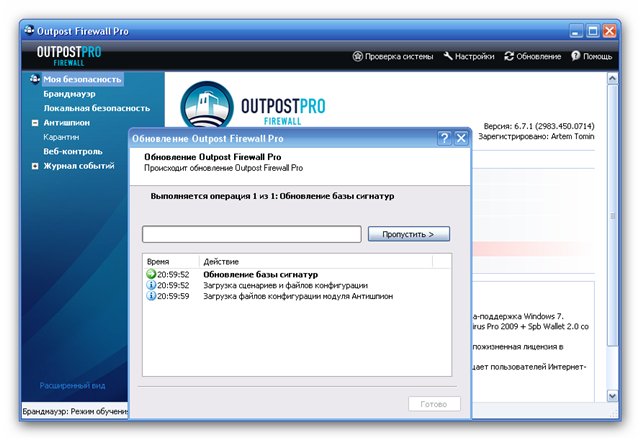The image size is (640, 440).
Task: Expand the Журнал событий tree node
Action: 35,166
